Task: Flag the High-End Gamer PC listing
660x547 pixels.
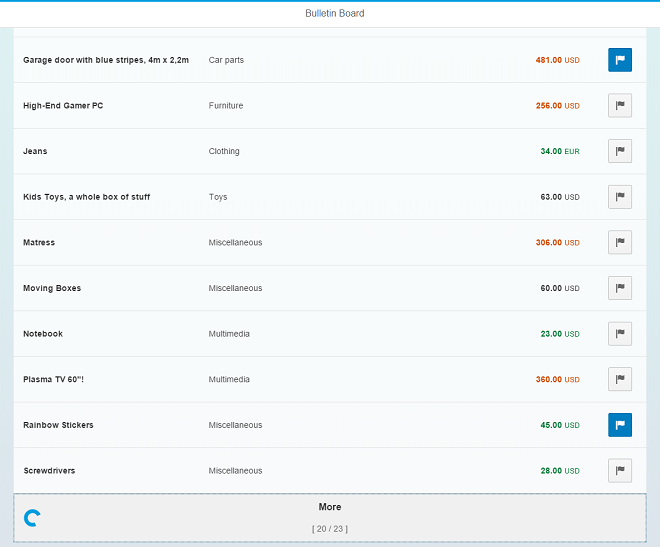Action: pyautogui.click(x=620, y=106)
